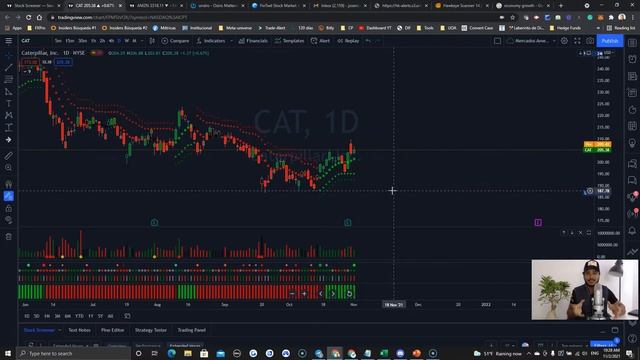Switch to the Strategy Tester tab
Image resolution: width=640 pixels, height=360 pixels.
click(151, 330)
